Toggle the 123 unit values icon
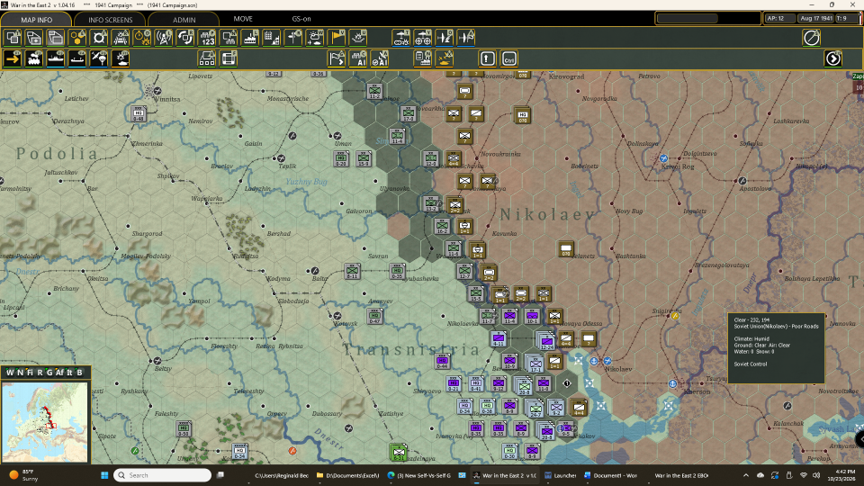Screen dimensions: 864x486 (207, 38)
